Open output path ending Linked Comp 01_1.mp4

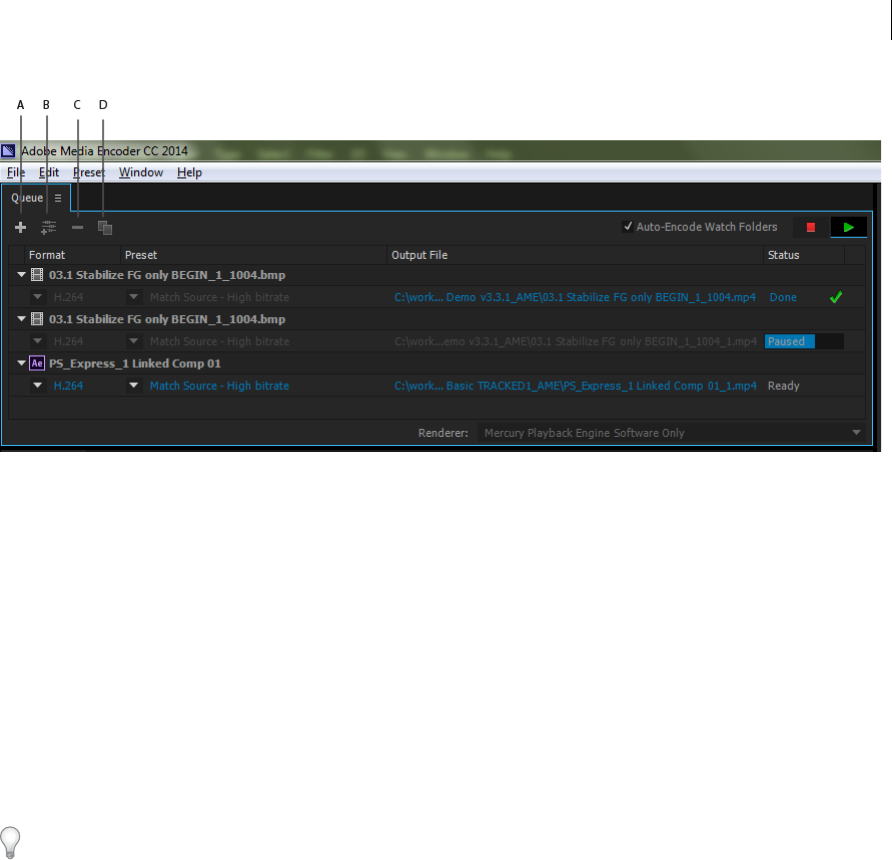(x=575, y=386)
